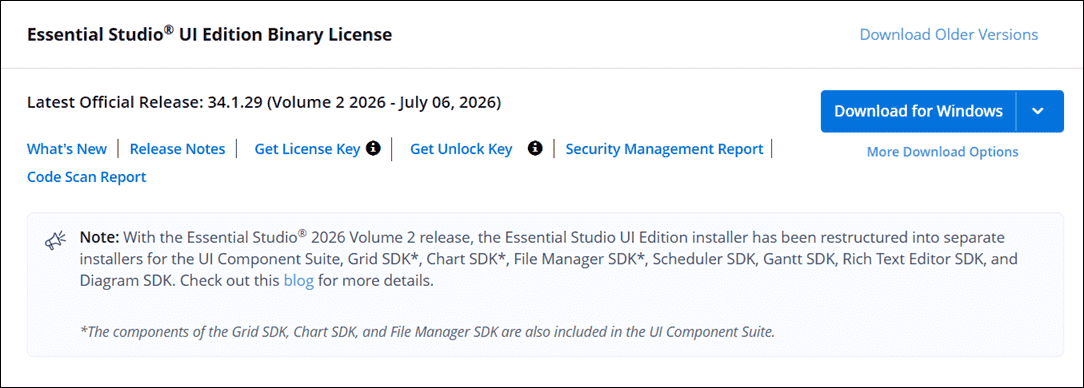Click the megaphone icon in the note
Viewport: 1084px width, 388px height.
tap(56, 239)
